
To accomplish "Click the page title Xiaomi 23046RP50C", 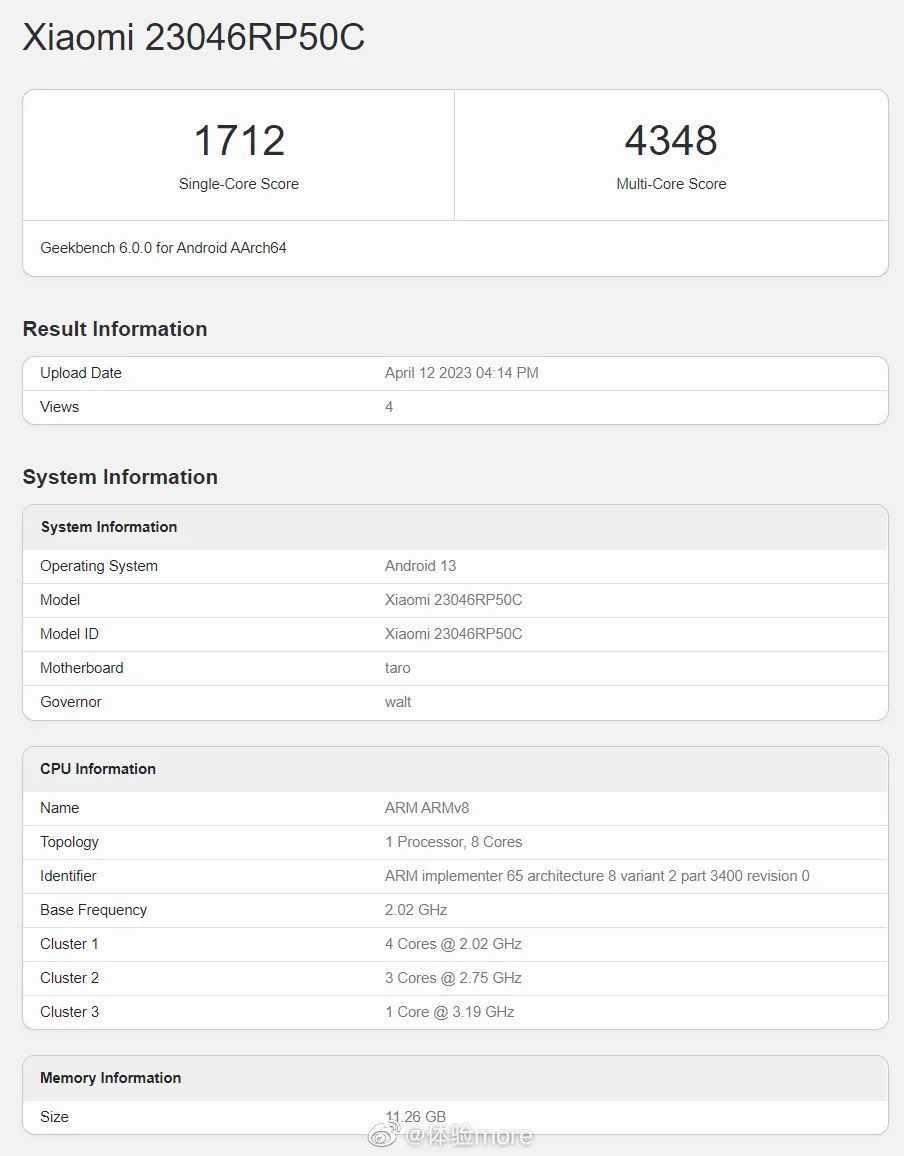I will tap(194, 37).
